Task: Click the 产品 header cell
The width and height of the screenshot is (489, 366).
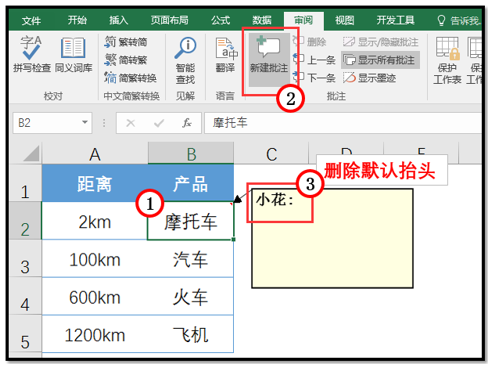Action: point(191,183)
